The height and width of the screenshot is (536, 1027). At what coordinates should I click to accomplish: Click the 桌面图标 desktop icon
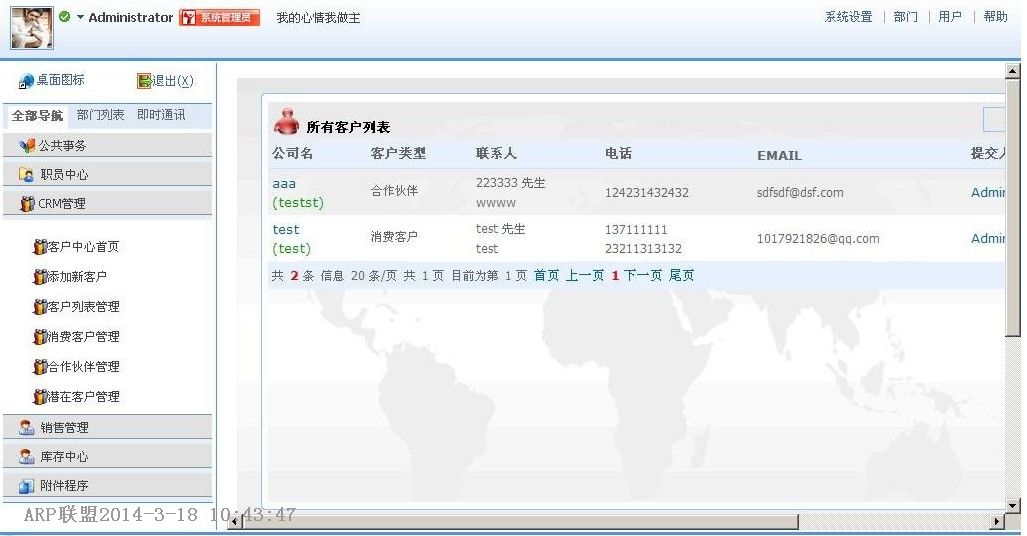(x=26, y=81)
